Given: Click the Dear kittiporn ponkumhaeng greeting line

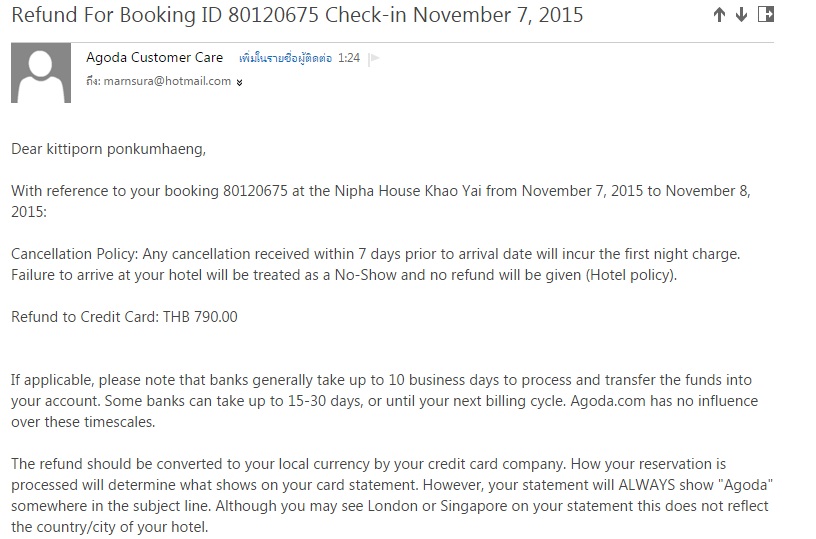Looking at the screenshot, I should point(108,149).
